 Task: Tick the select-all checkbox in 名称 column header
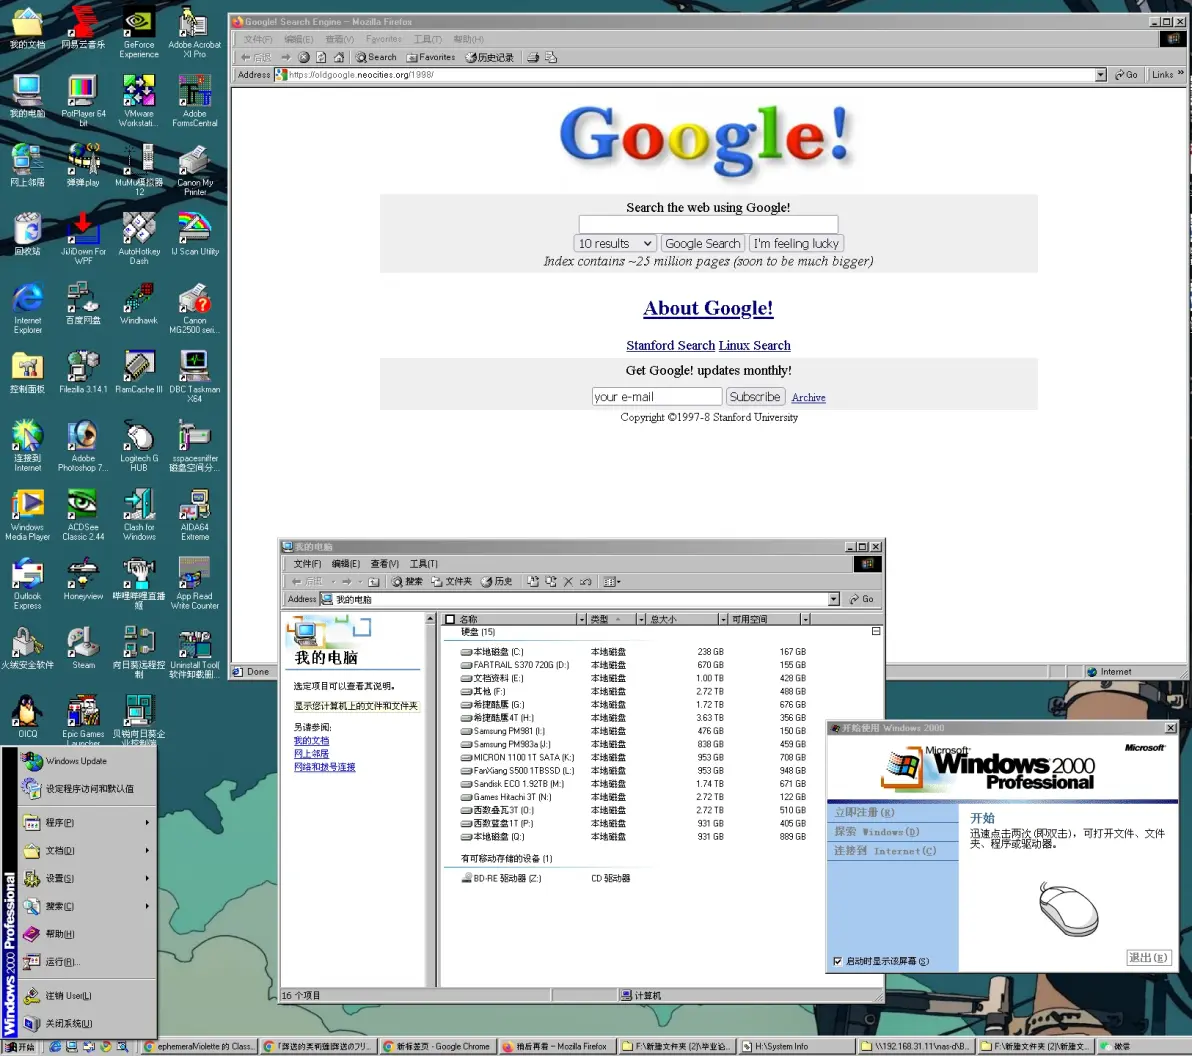(450, 619)
